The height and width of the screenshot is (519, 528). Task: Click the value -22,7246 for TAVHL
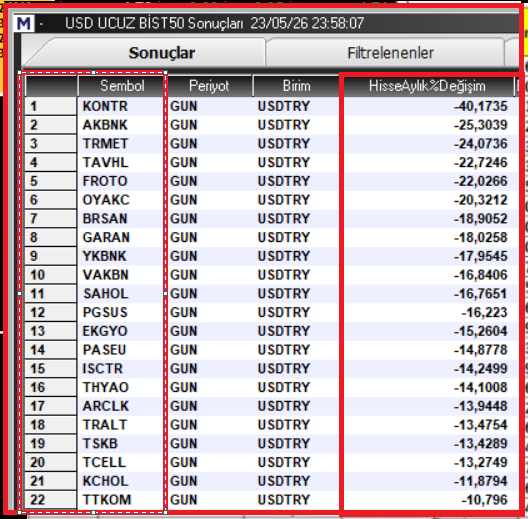(481, 163)
